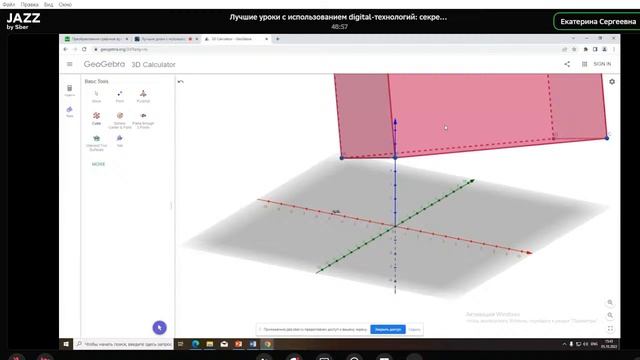Select the Point tool
640x360 pixels.
pyautogui.click(x=120, y=96)
